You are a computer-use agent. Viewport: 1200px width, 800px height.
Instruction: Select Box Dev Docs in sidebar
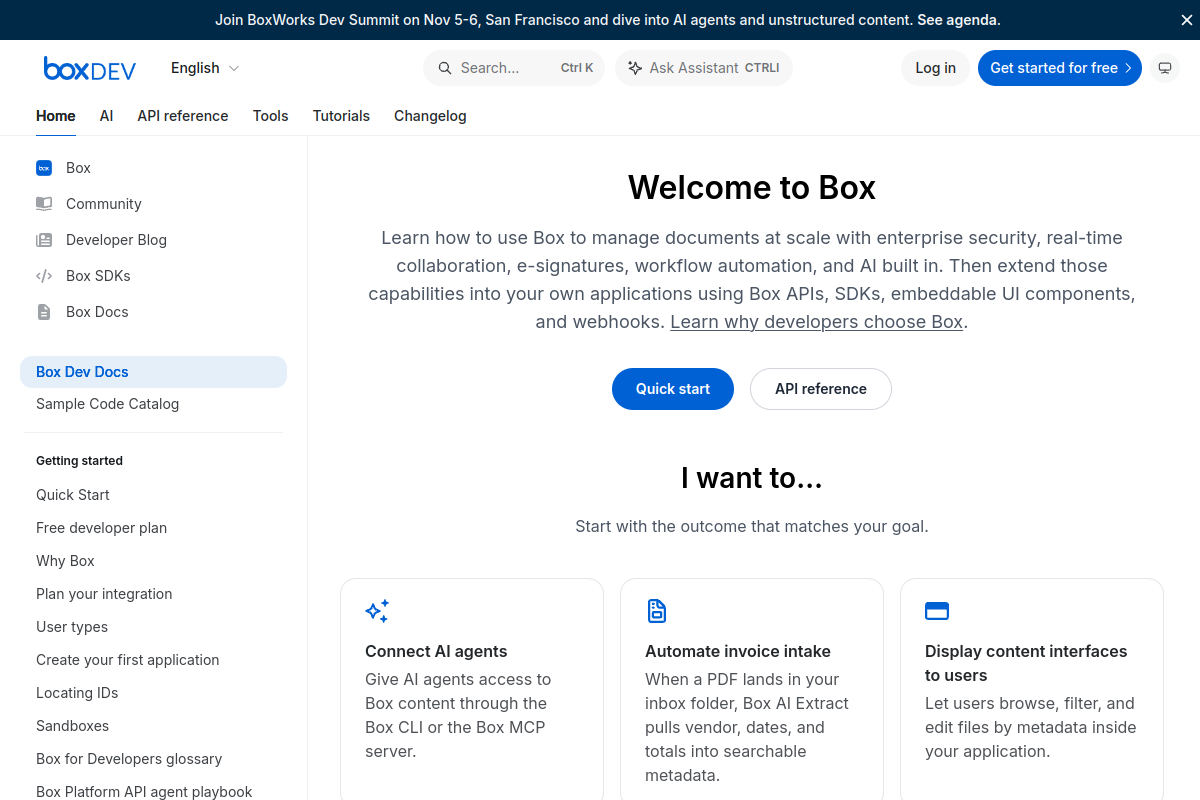[x=153, y=372]
